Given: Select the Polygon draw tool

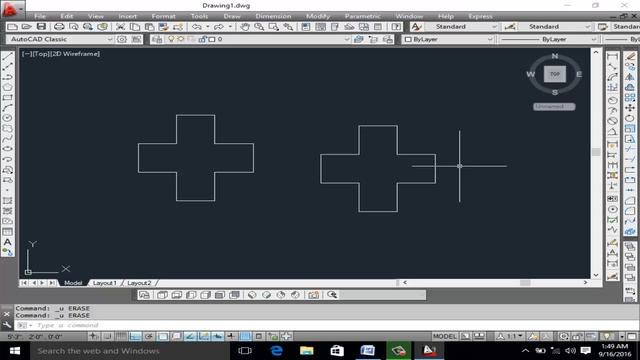Looking at the screenshot, I should click(x=7, y=87).
